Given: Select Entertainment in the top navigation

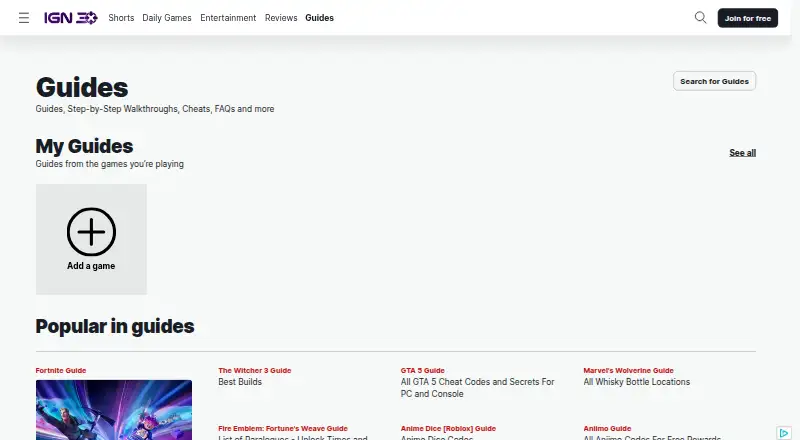Looking at the screenshot, I should click(228, 18).
